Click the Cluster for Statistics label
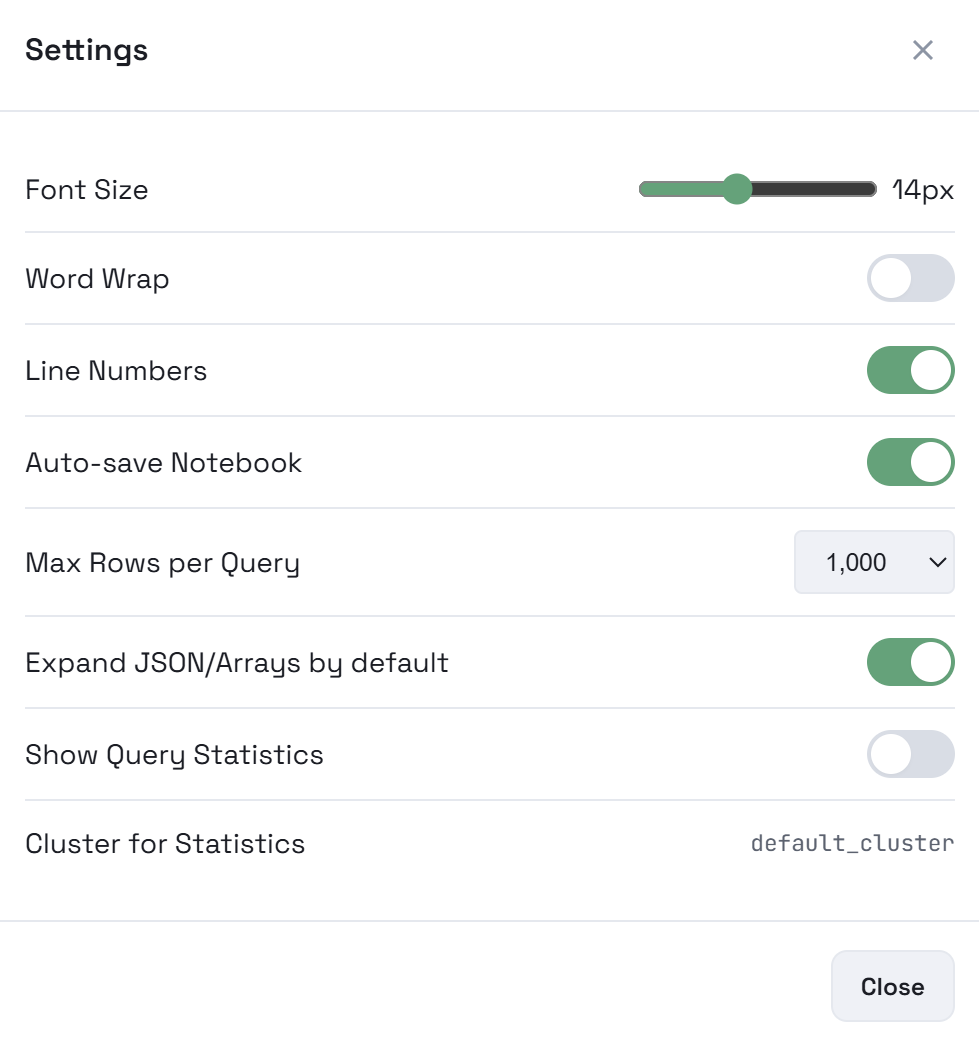Viewport: 979px width, 1041px height. (165, 844)
